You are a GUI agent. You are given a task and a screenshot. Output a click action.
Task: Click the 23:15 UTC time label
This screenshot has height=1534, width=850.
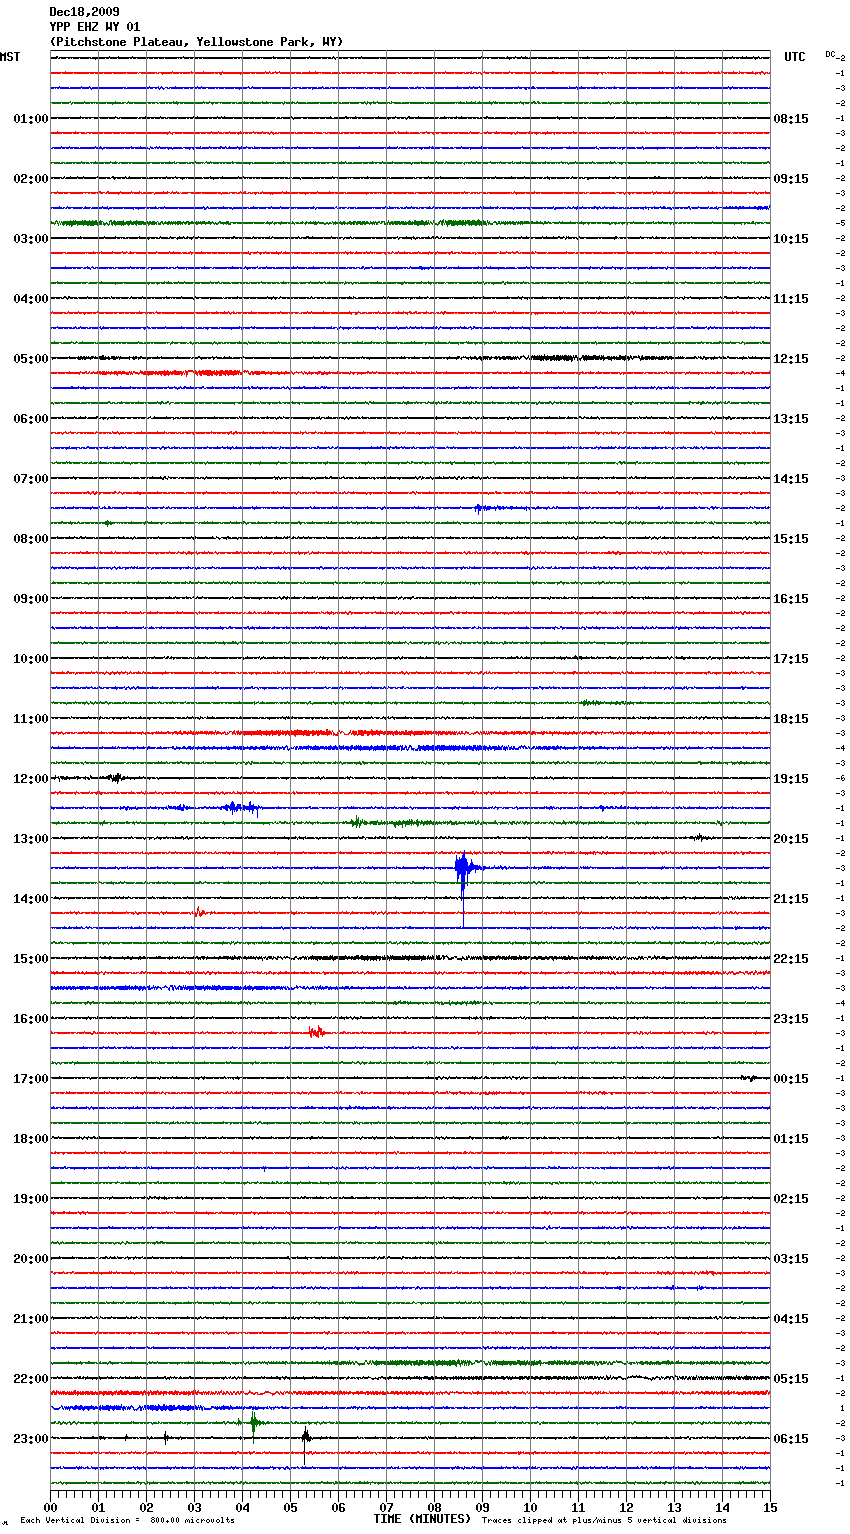[791, 1019]
